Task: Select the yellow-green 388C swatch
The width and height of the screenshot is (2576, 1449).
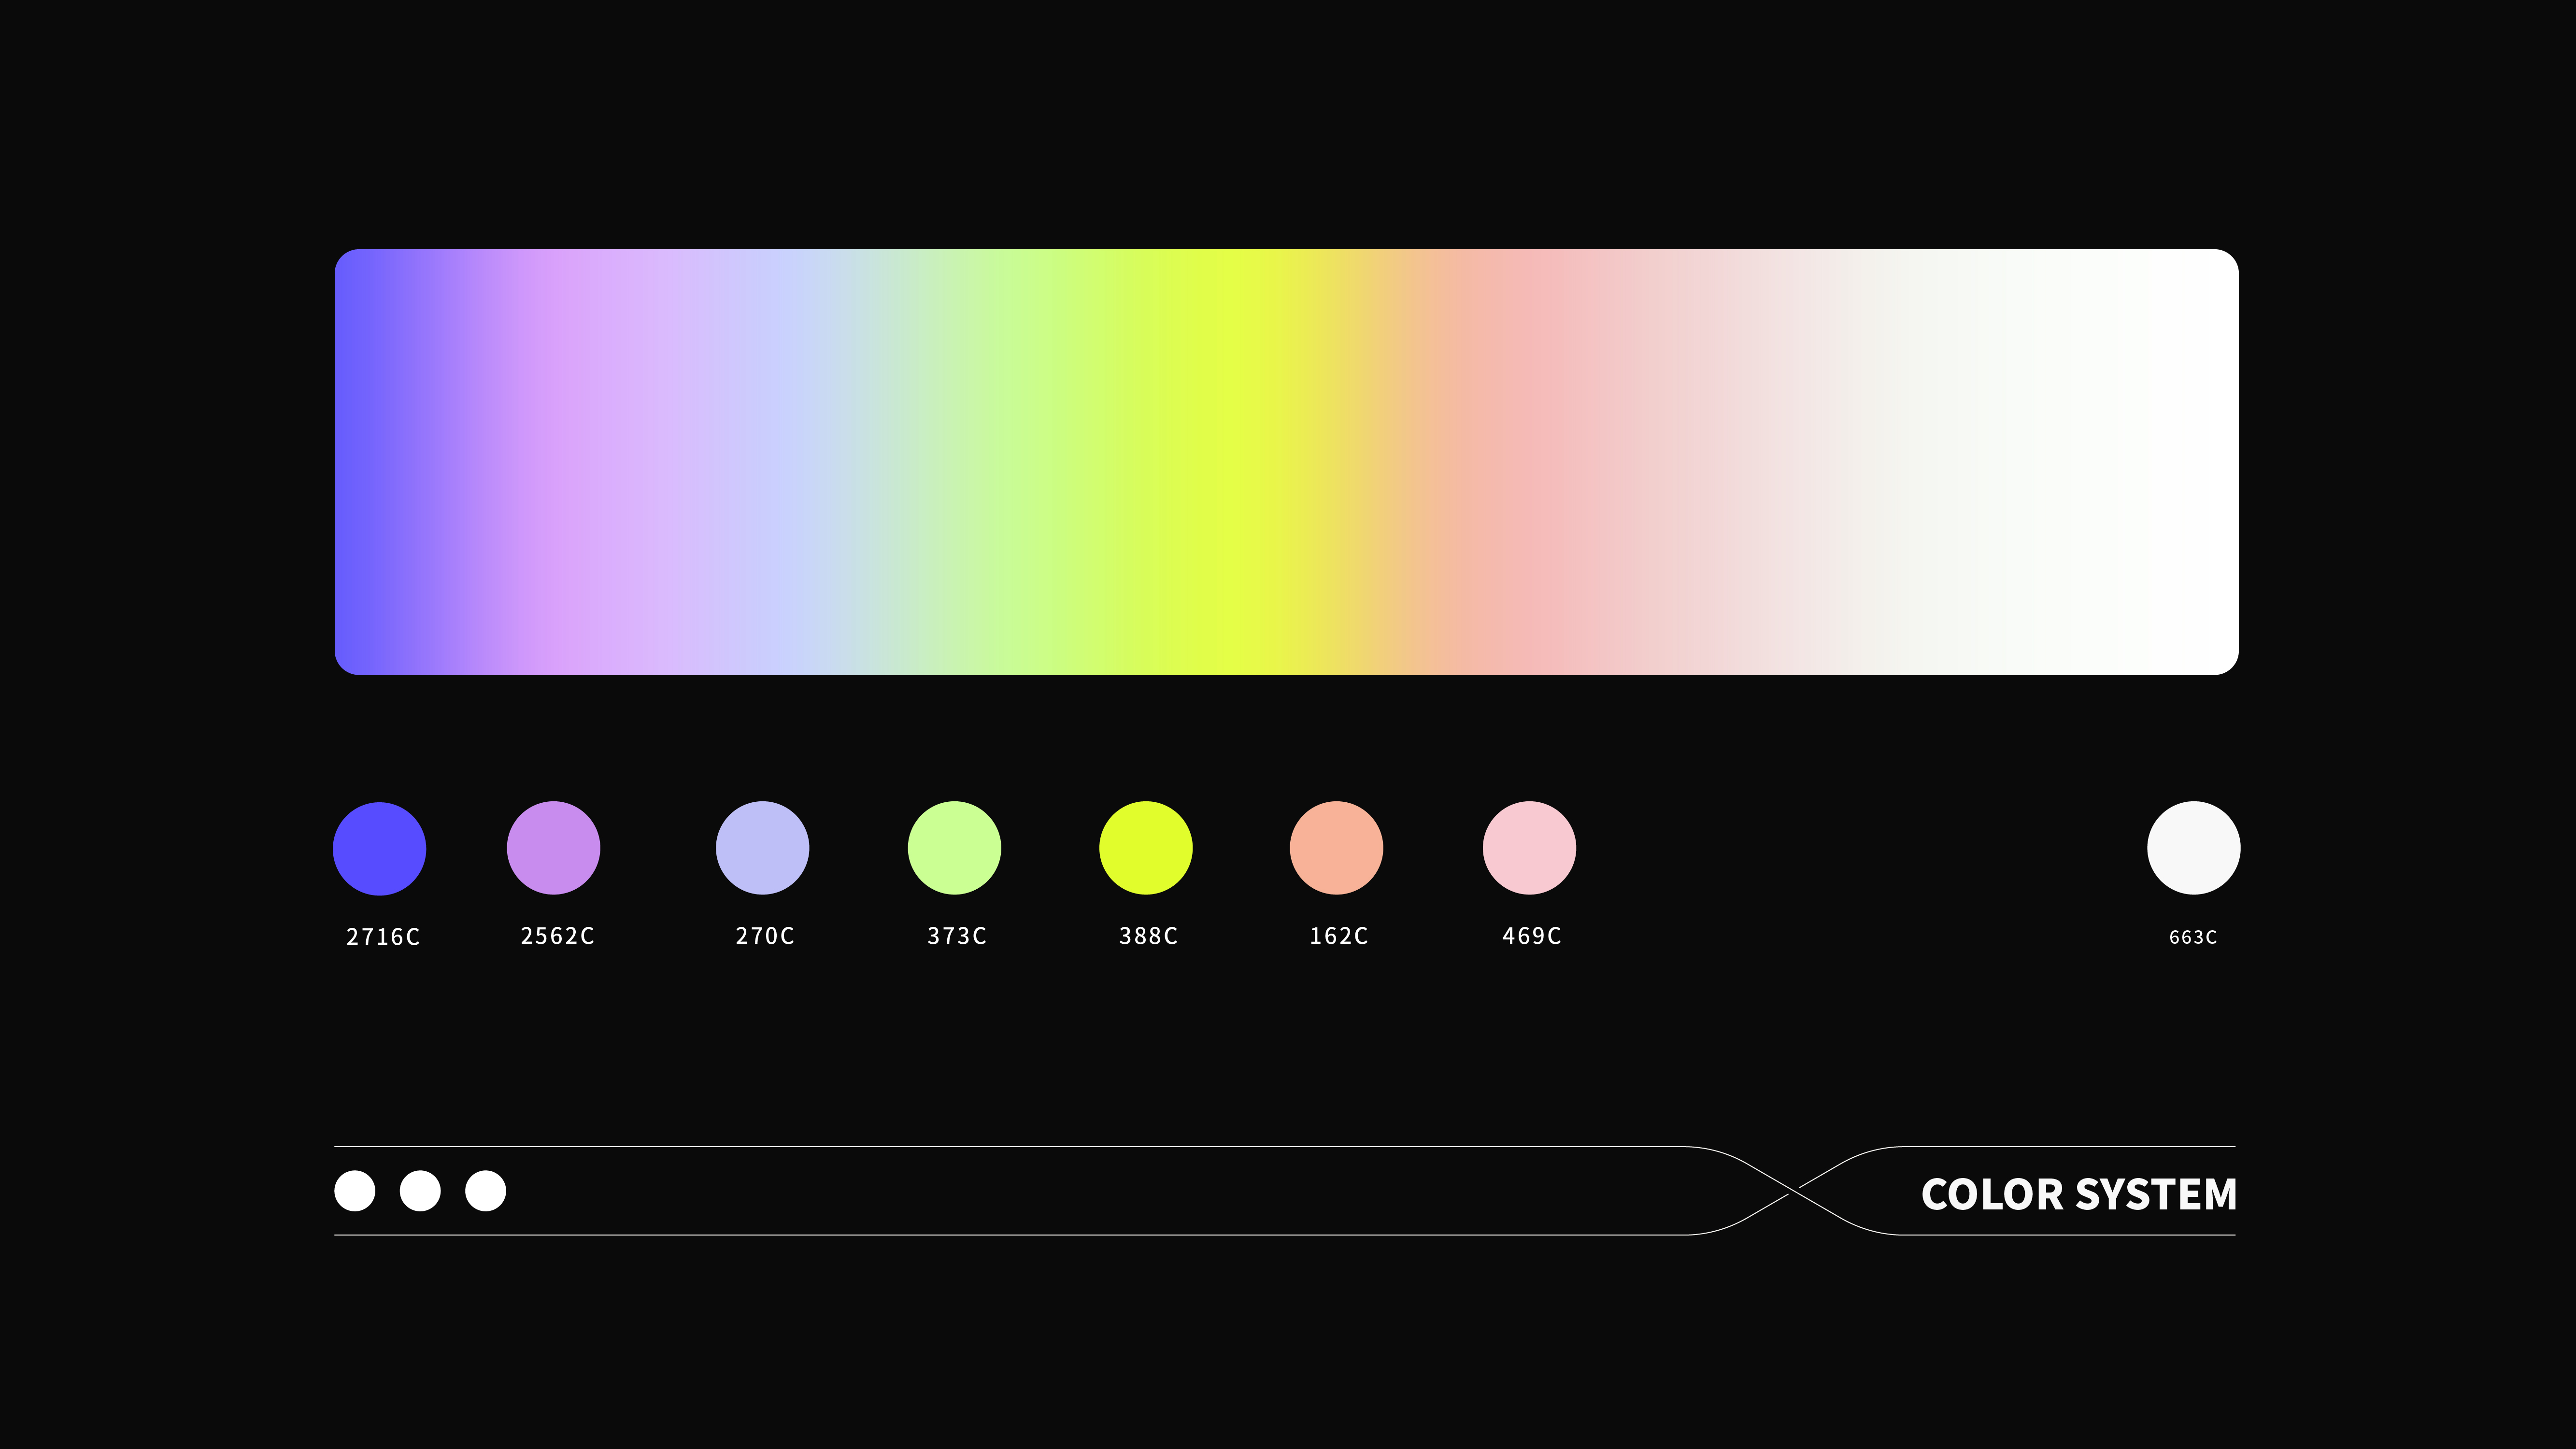Action: [1146, 848]
